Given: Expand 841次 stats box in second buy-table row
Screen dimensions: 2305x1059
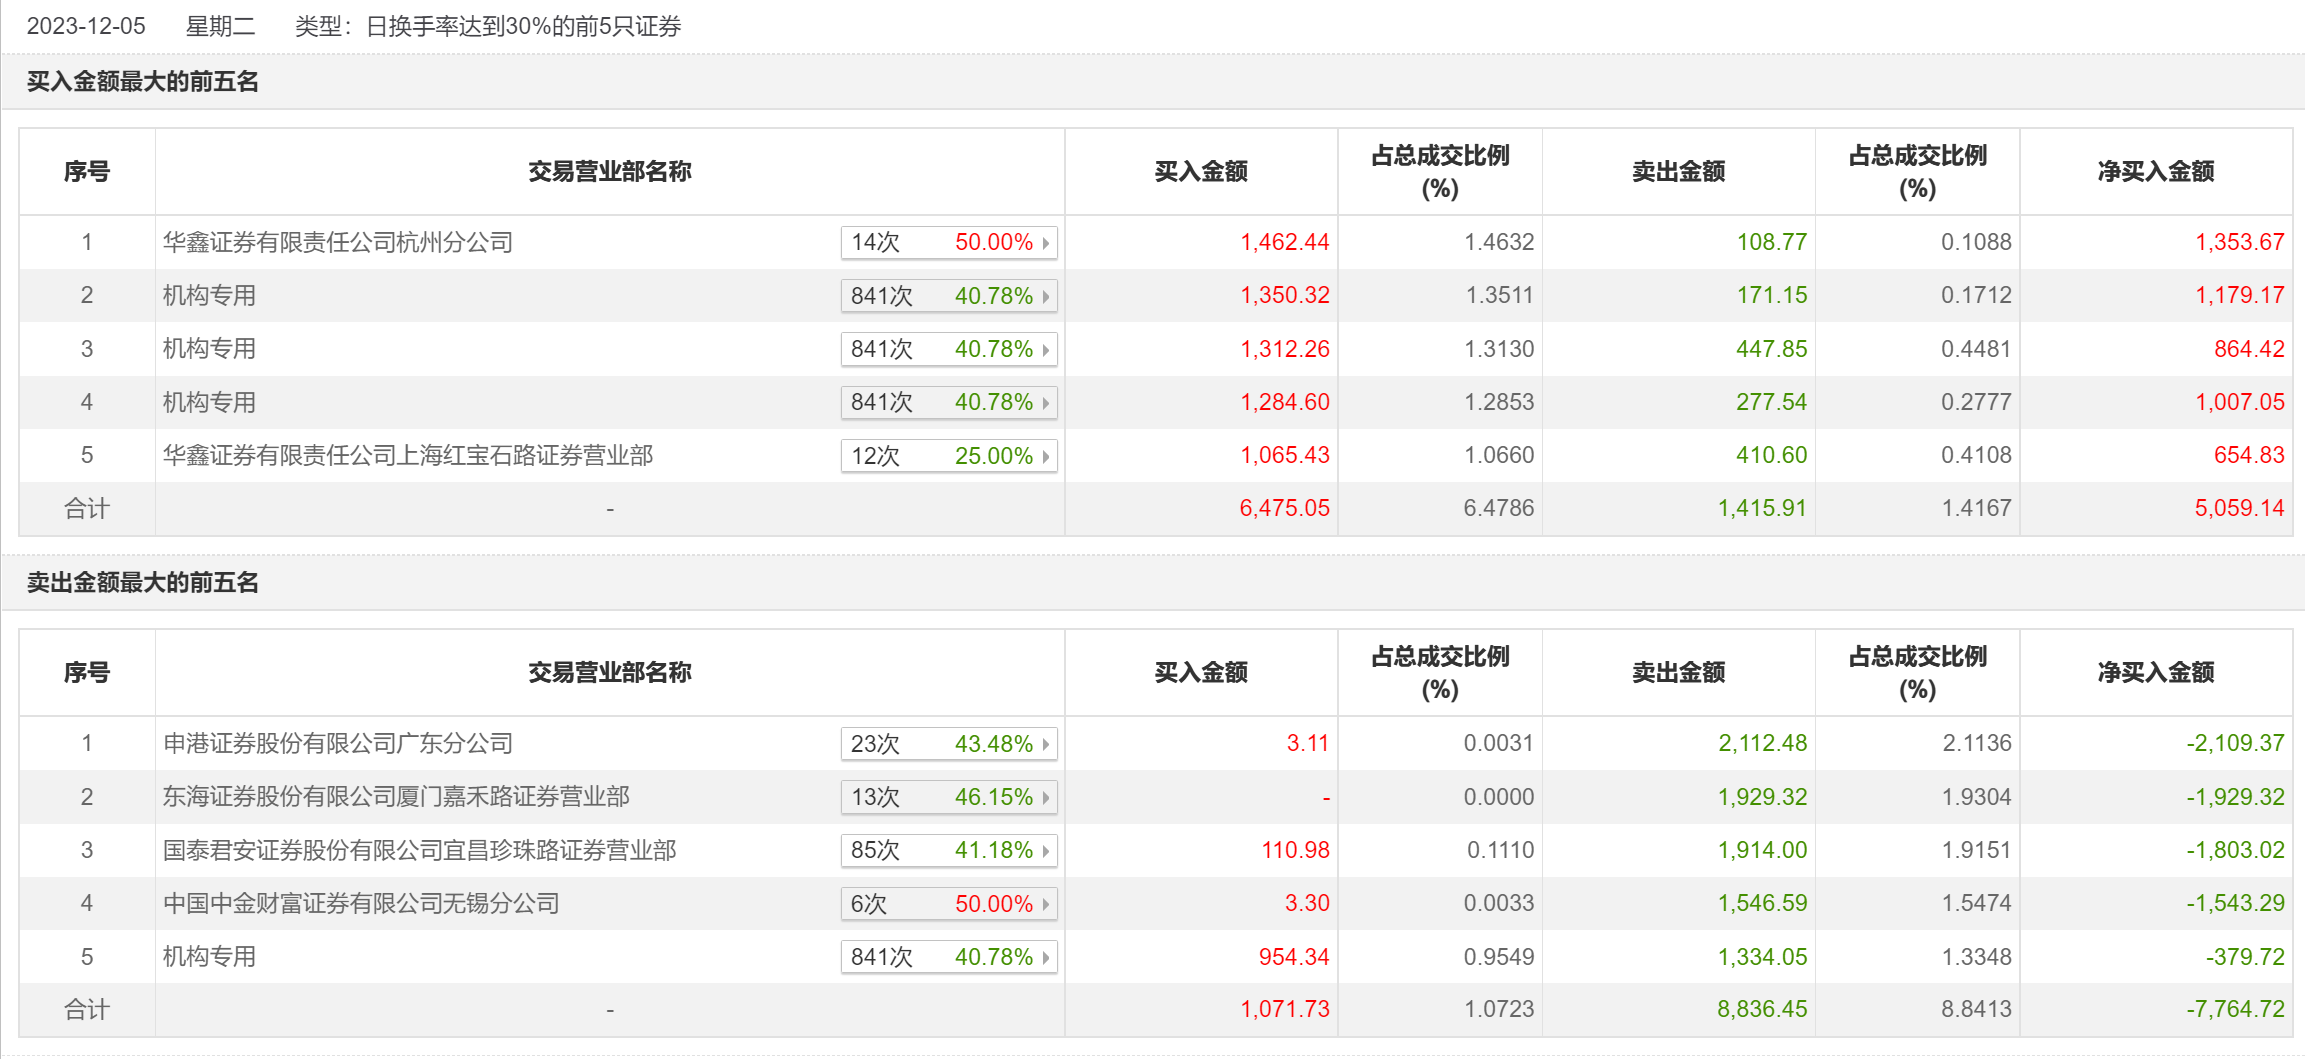Looking at the screenshot, I should (948, 297).
